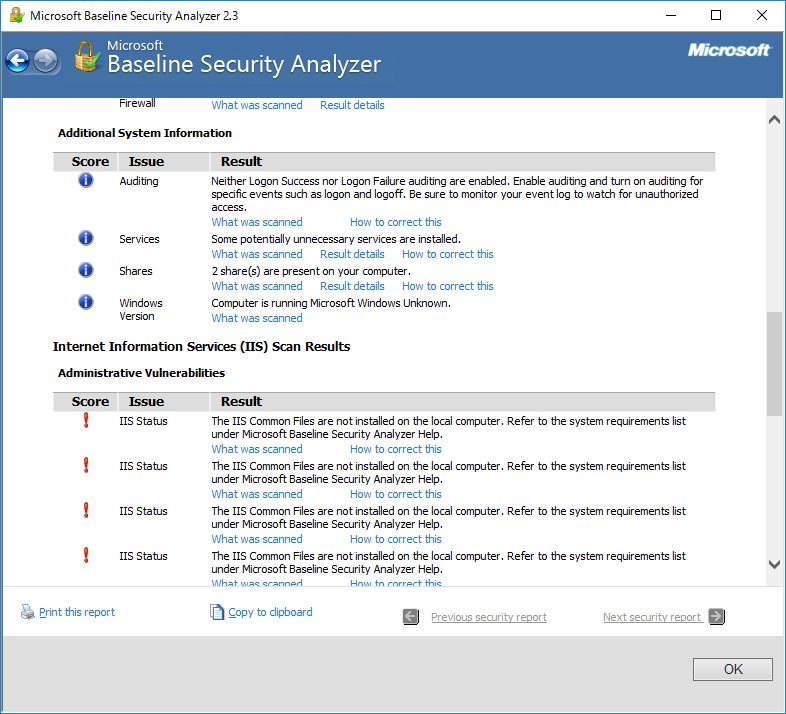
Task: Click the 'Additional System Information' heading
Action: (145, 133)
